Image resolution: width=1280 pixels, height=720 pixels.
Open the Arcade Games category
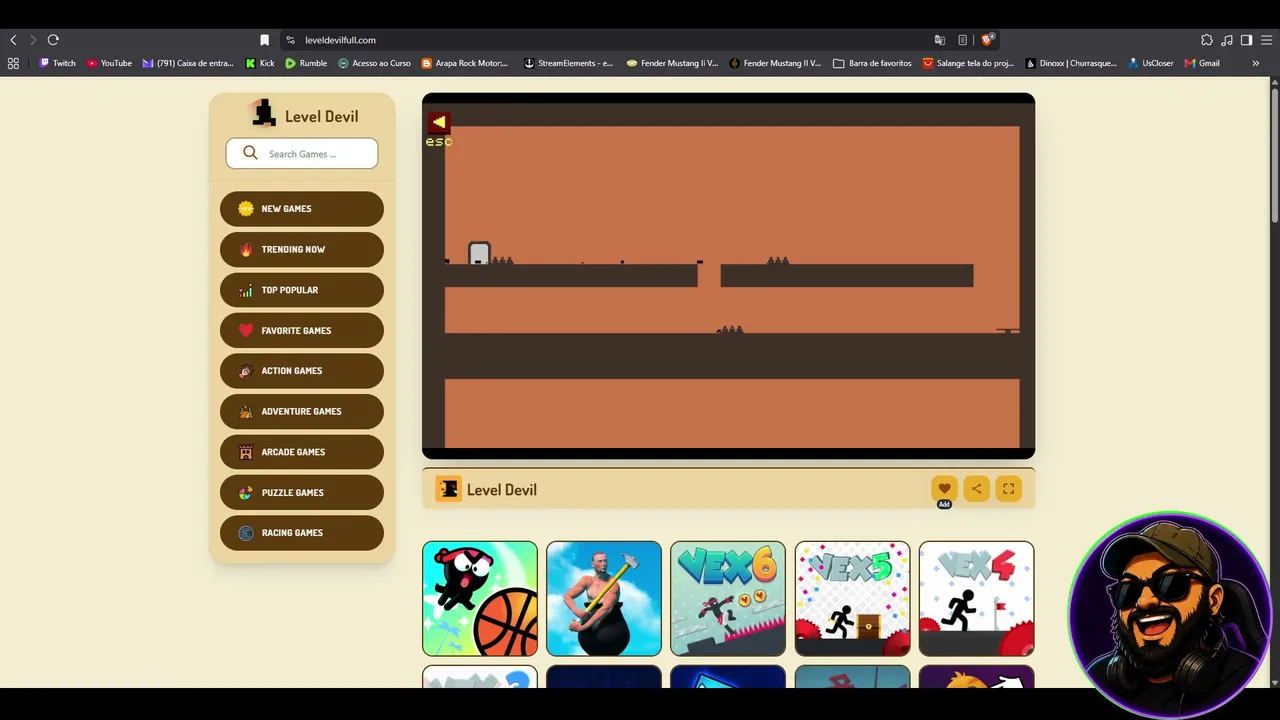302,452
